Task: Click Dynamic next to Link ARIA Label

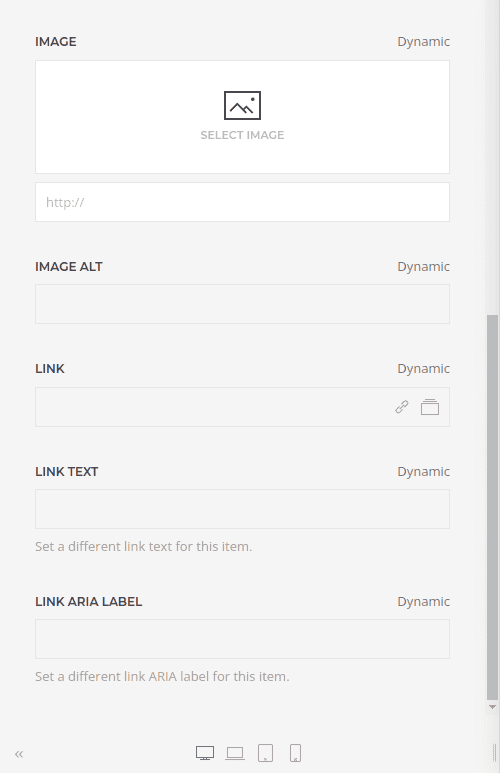Action: [x=424, y=601]
